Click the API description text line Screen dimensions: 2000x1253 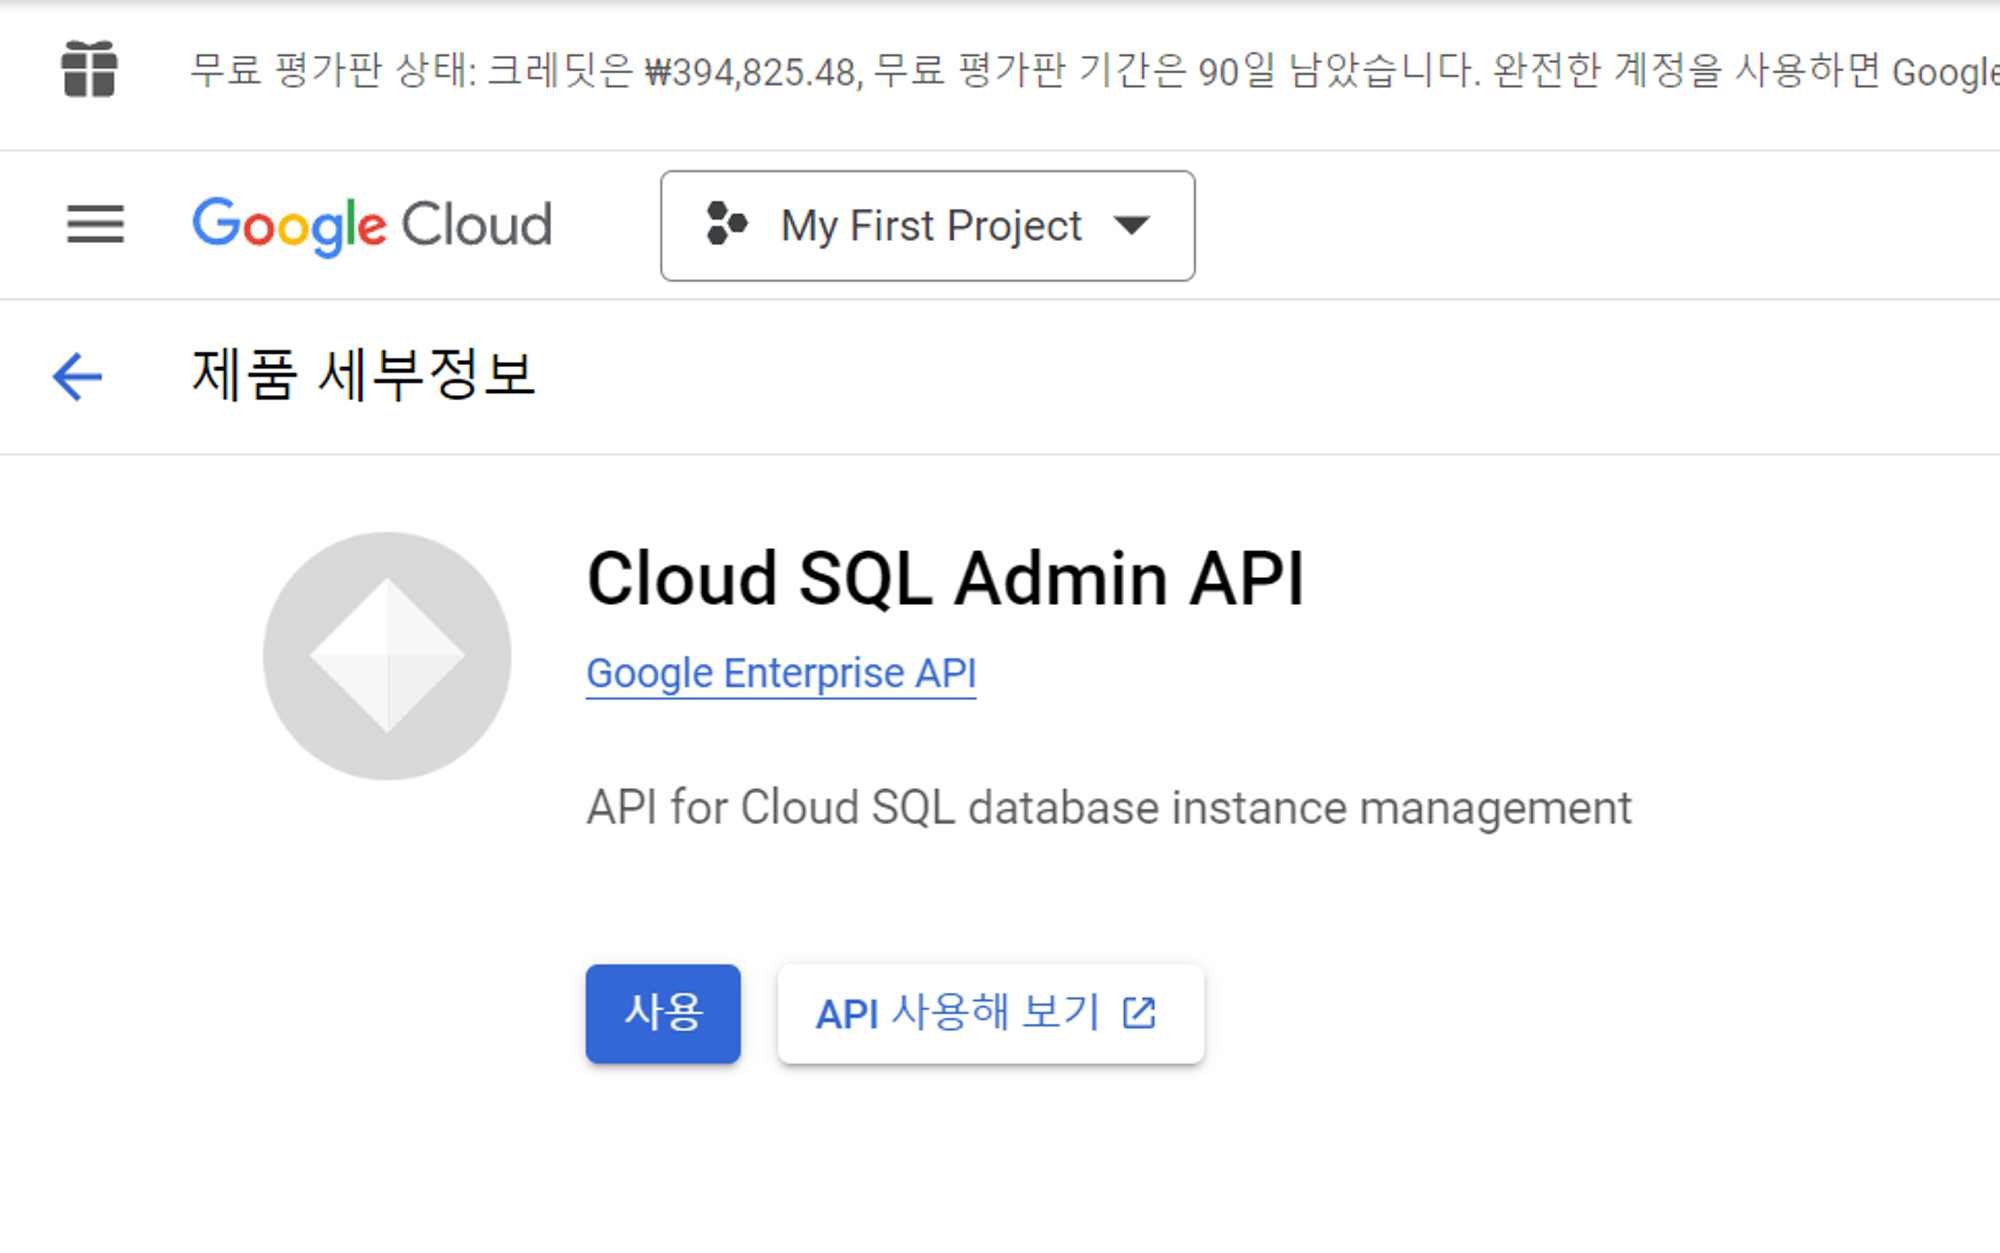[x=1108, y=807]
